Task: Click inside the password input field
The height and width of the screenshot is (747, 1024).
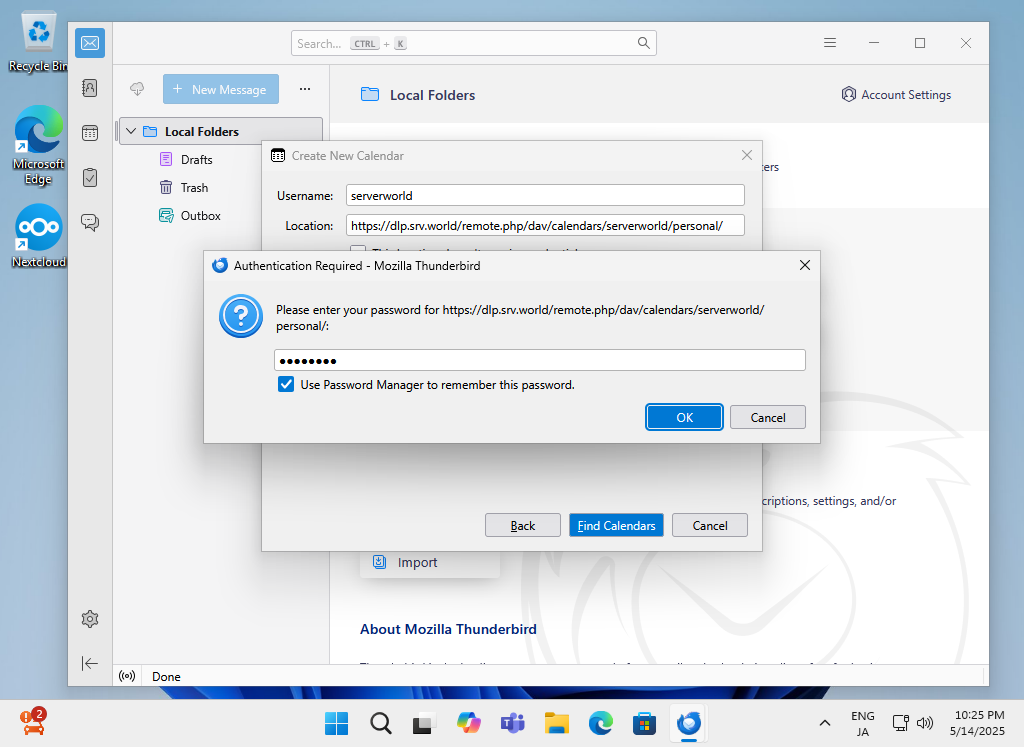Action: (540, 359)
